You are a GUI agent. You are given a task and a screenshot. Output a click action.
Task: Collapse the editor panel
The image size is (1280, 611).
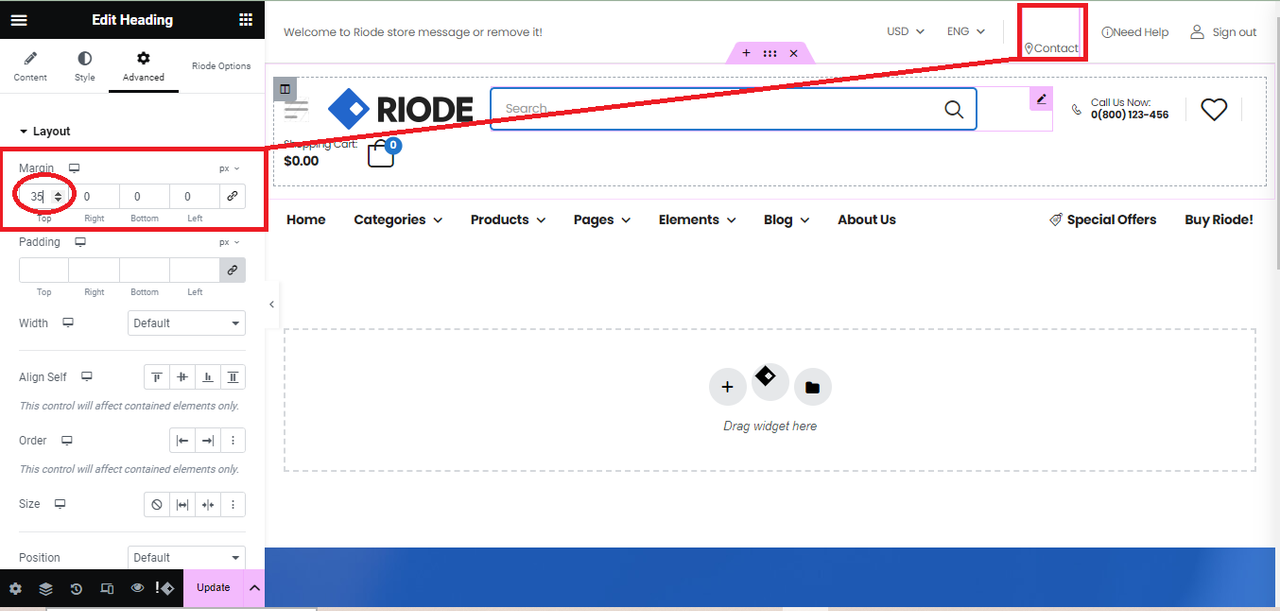pos(271,304)
